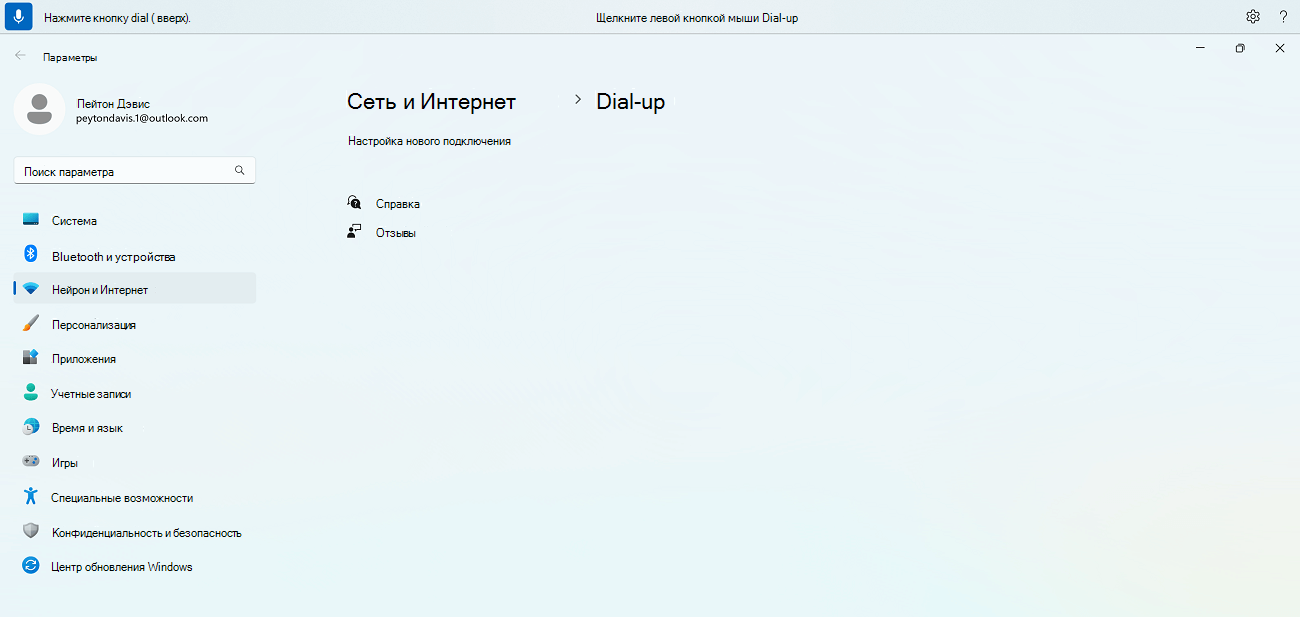The image size is (1300, 617).
Task: Open voice access settings gear
Action: coord(1253,17)
